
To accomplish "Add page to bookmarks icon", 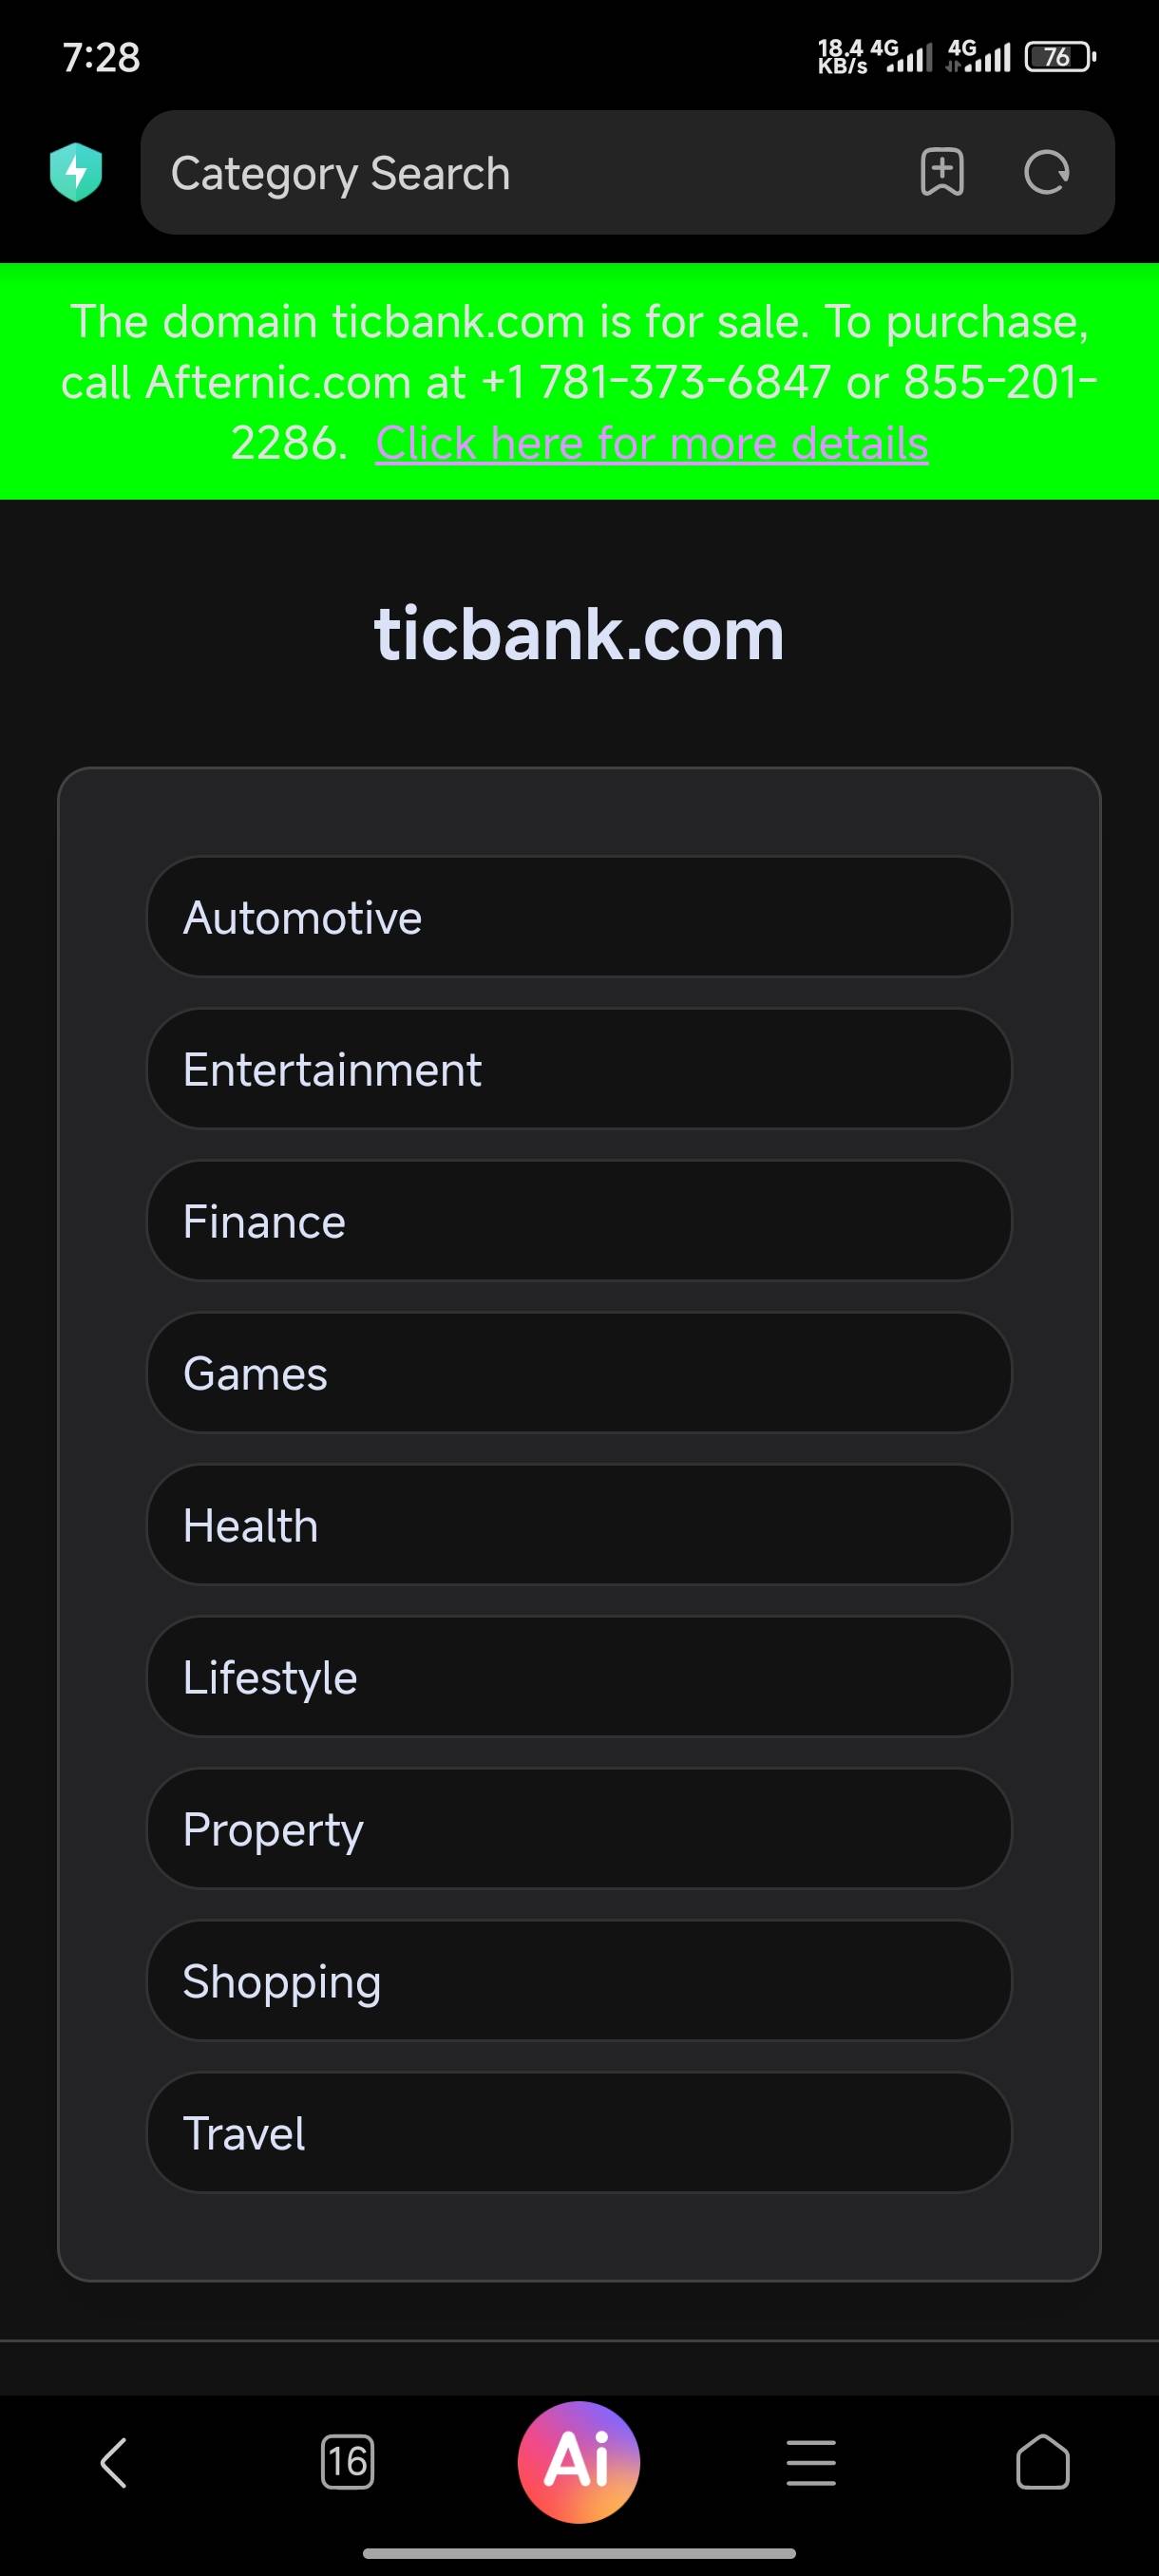I will [x=941, y=172].
